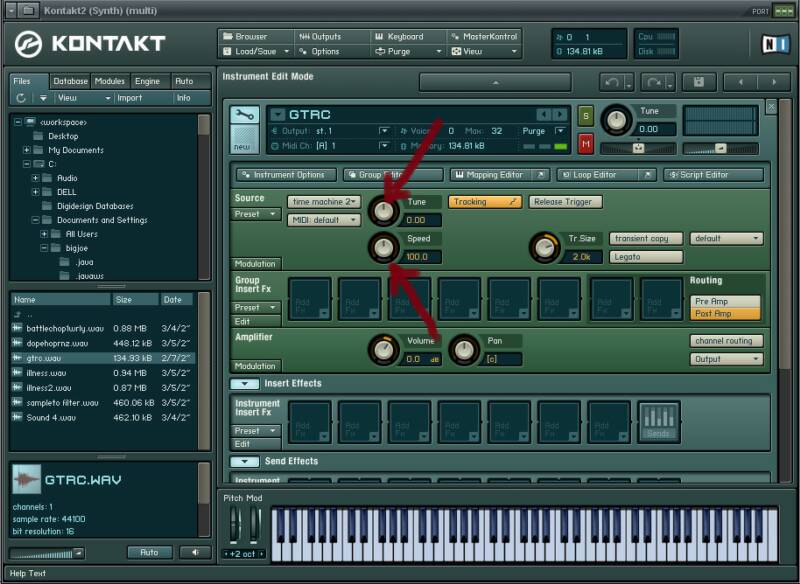
Task: Adjust the Speed knob
Action: (384, 247)
